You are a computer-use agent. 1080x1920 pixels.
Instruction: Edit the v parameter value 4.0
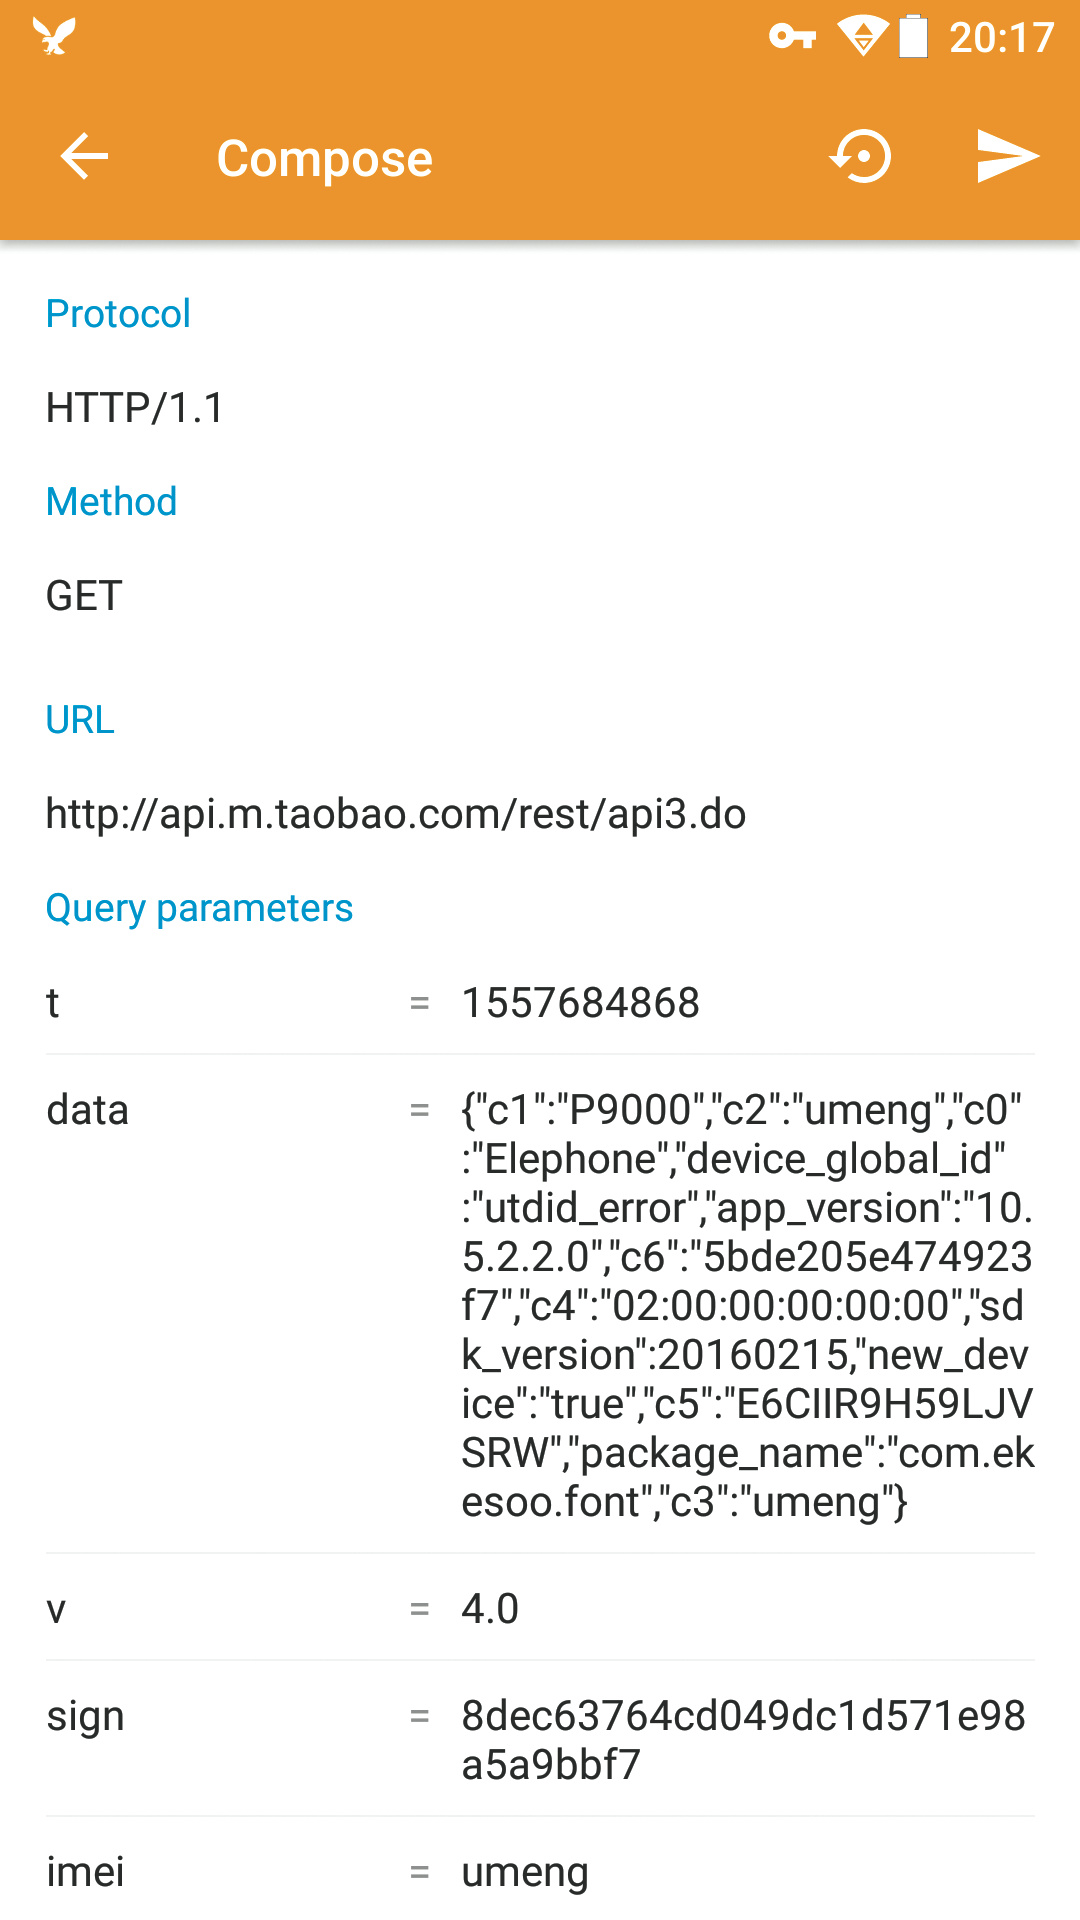tap(490, 1609)
